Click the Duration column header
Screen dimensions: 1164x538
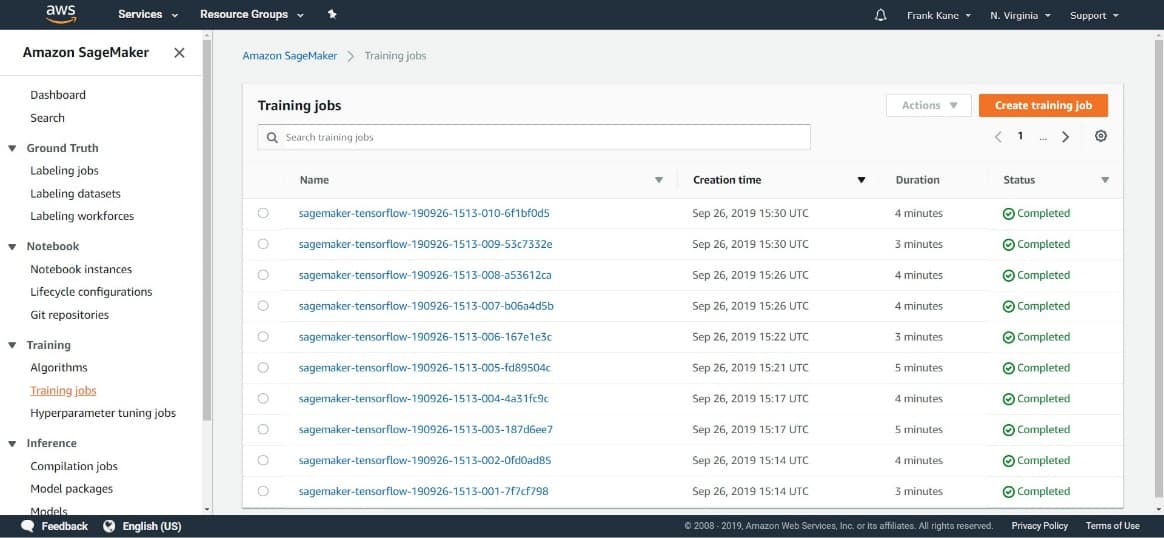coord(918,180)
